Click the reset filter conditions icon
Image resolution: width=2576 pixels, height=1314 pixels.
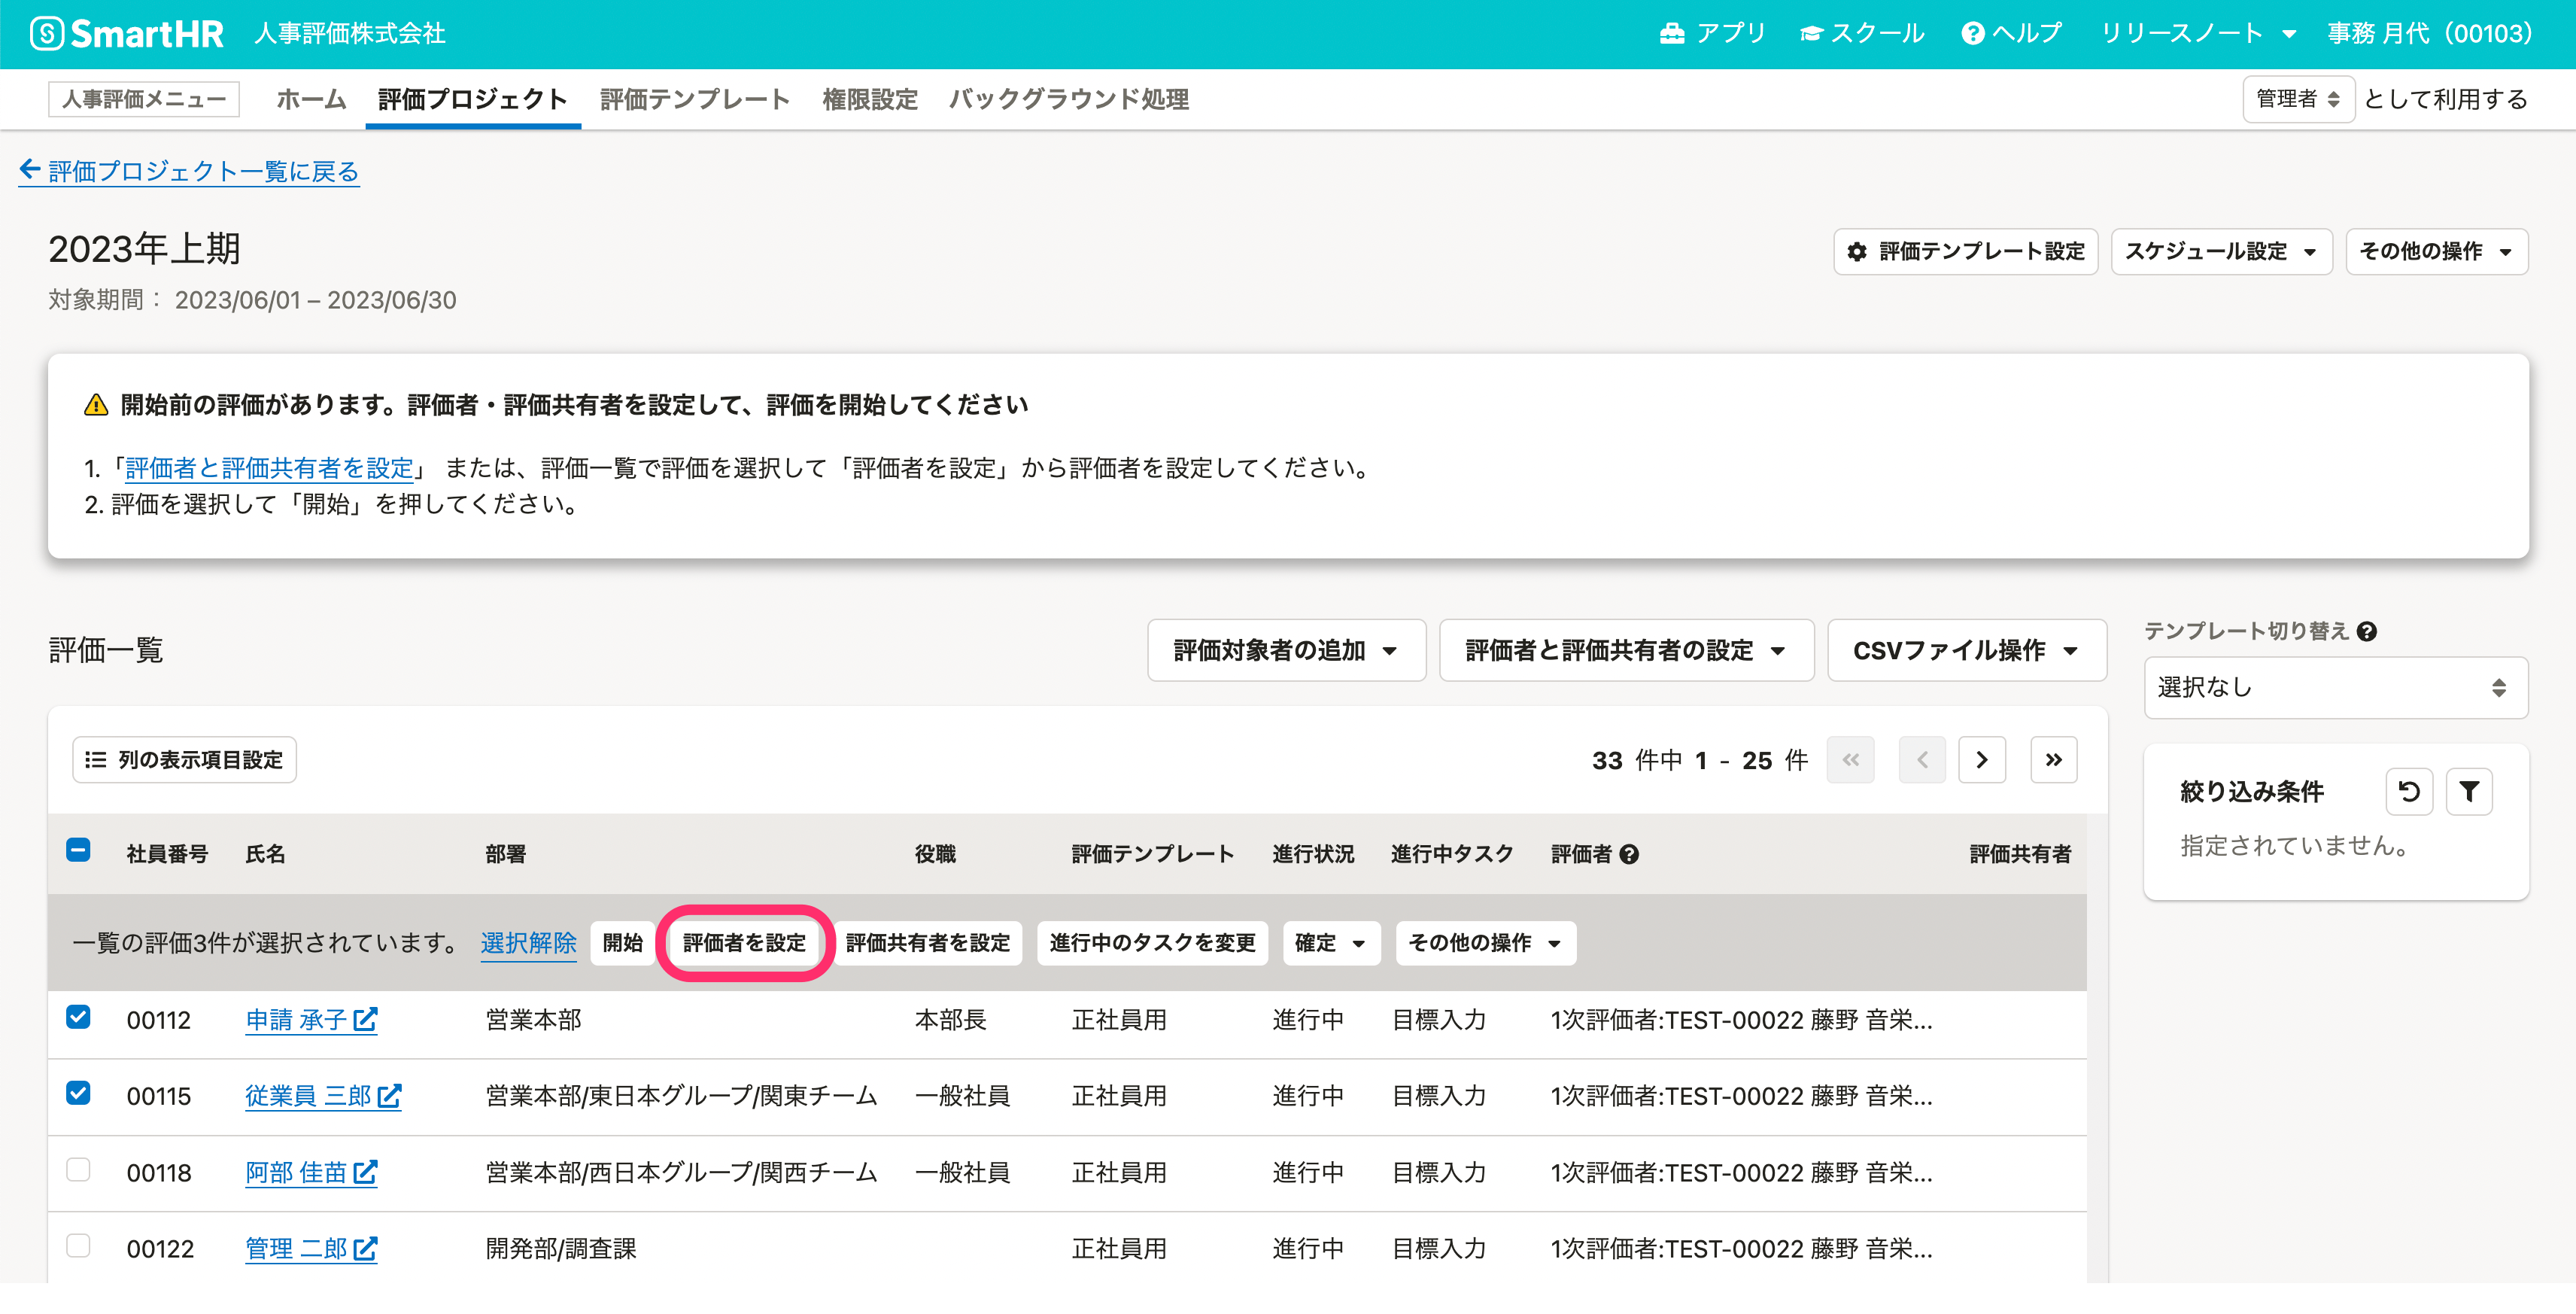[2409, 792]
